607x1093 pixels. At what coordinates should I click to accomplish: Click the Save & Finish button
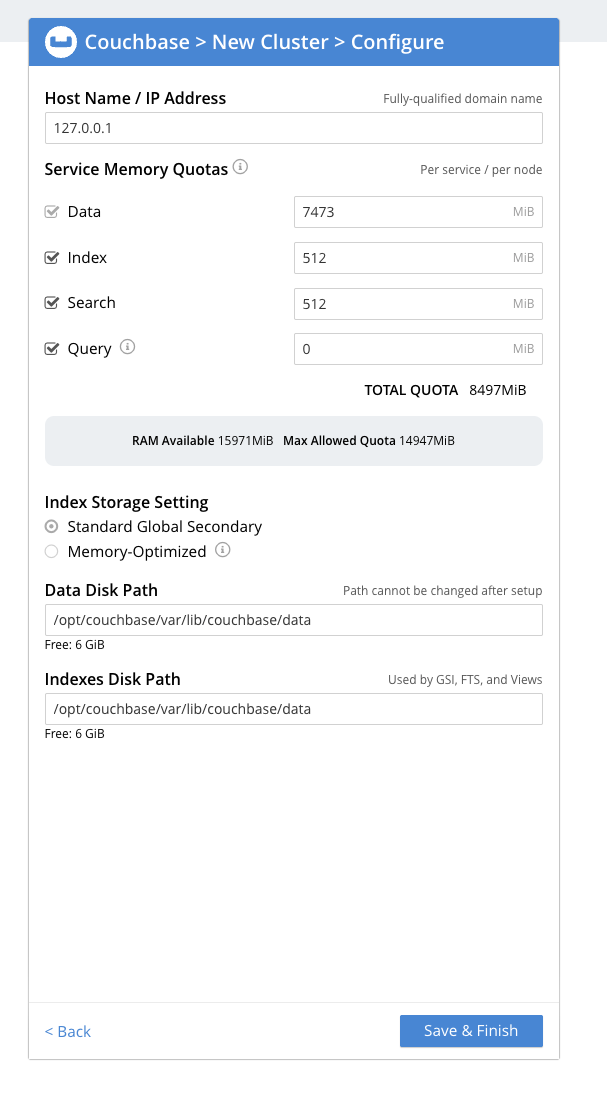pos(471,1031)
